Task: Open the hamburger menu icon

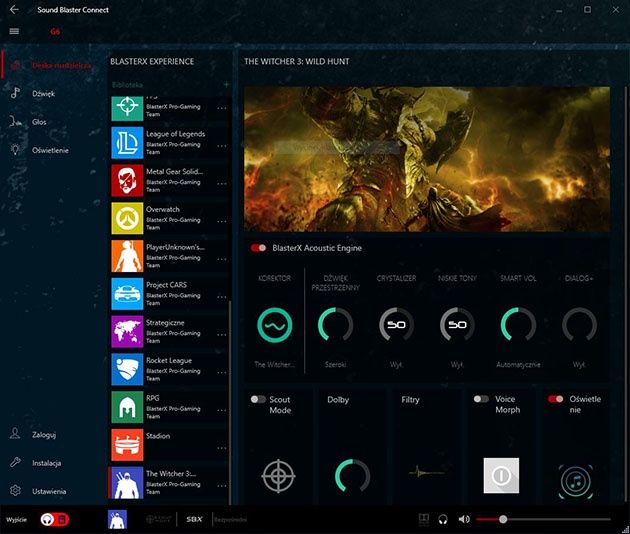Action: pyautogui.click(x=14, y=31)
